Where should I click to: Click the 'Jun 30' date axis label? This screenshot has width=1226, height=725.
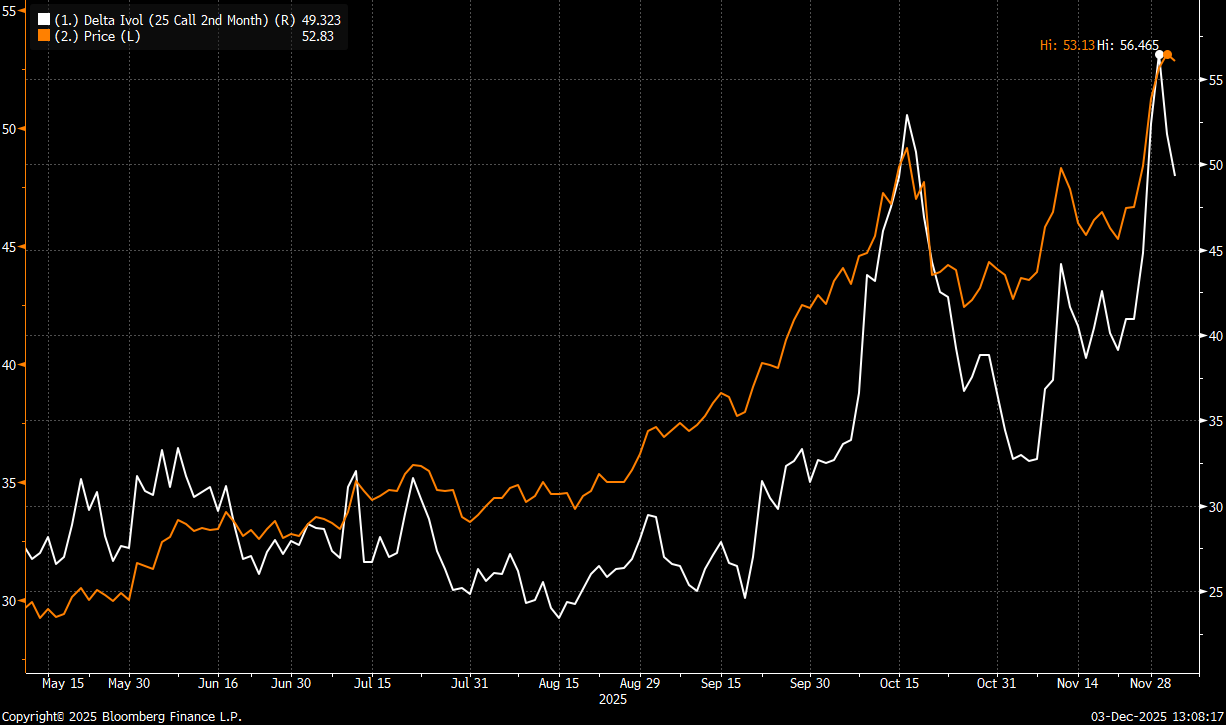(292, 684)
